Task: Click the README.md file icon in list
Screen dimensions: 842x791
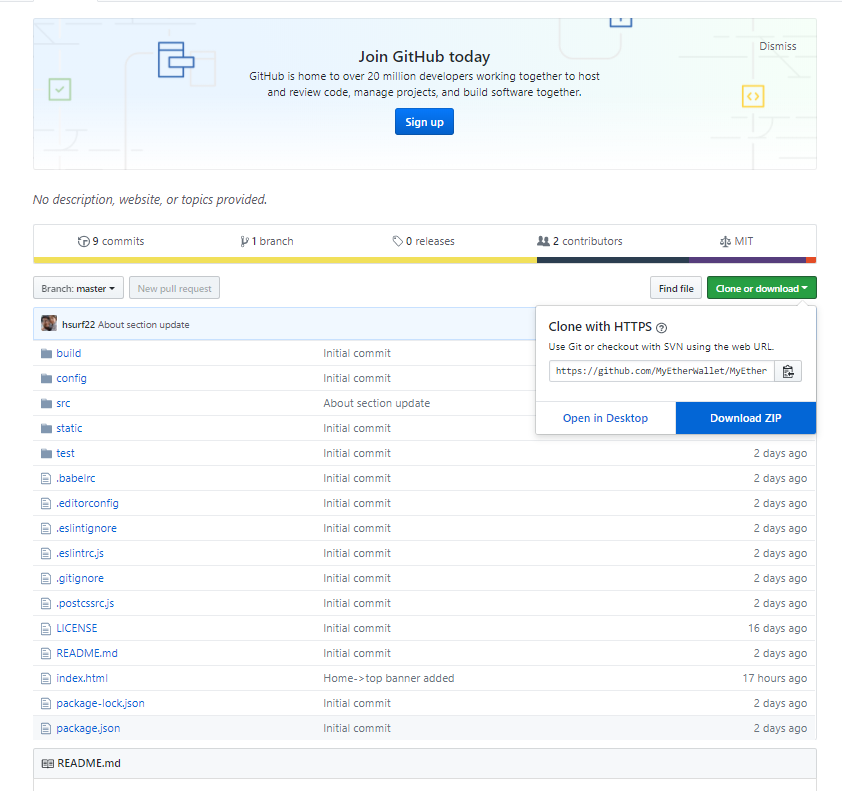Action: pos(46,654)
